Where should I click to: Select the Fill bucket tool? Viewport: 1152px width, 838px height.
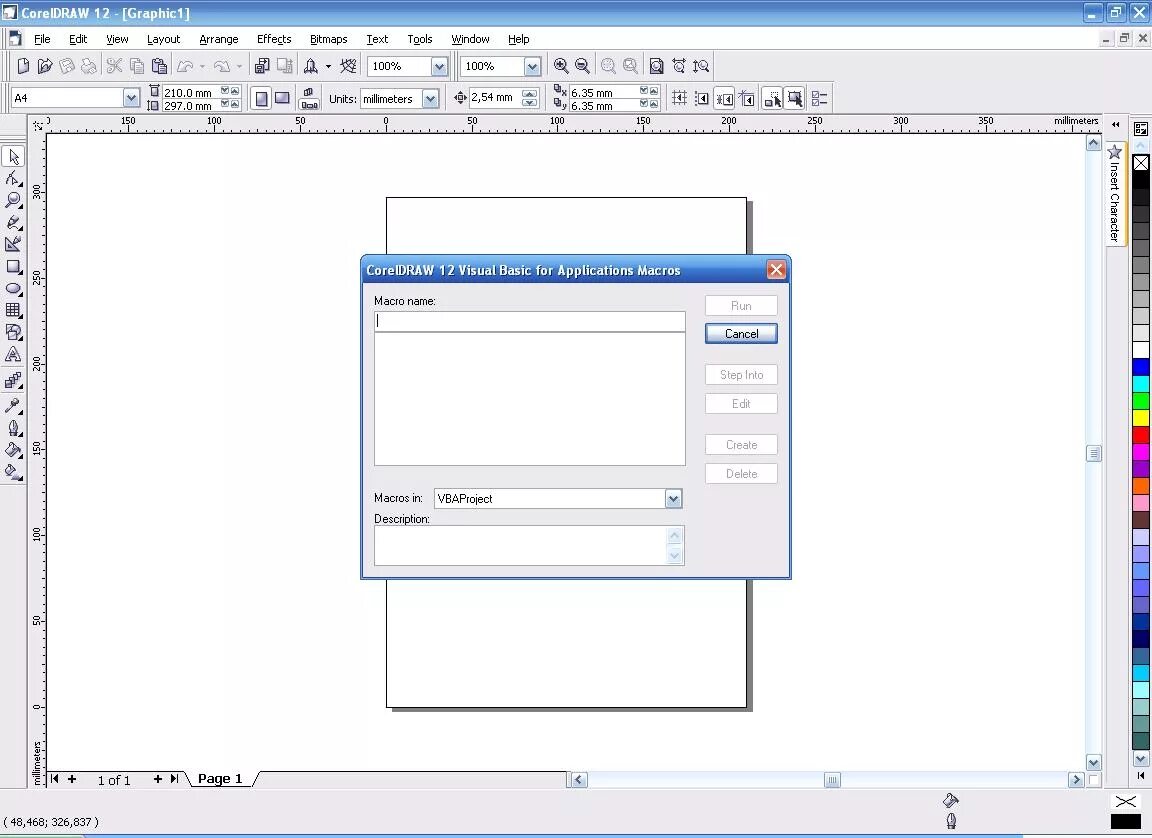13,449
